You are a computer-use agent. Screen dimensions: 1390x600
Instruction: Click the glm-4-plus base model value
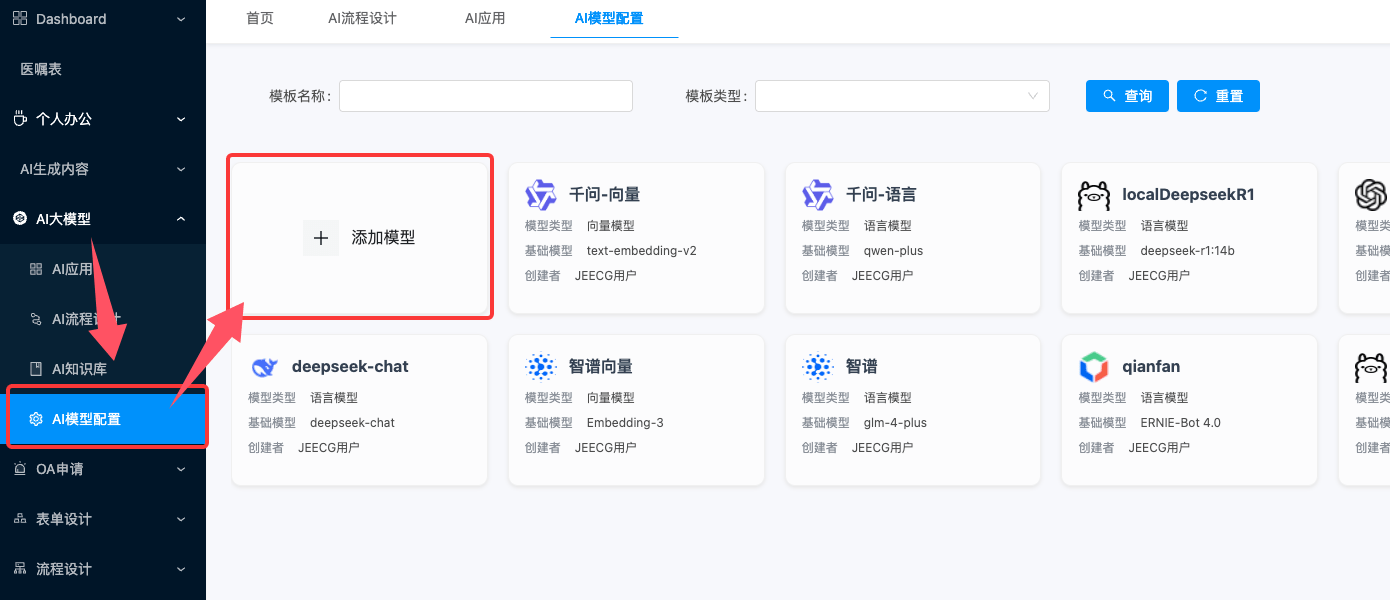pos(896,423)
